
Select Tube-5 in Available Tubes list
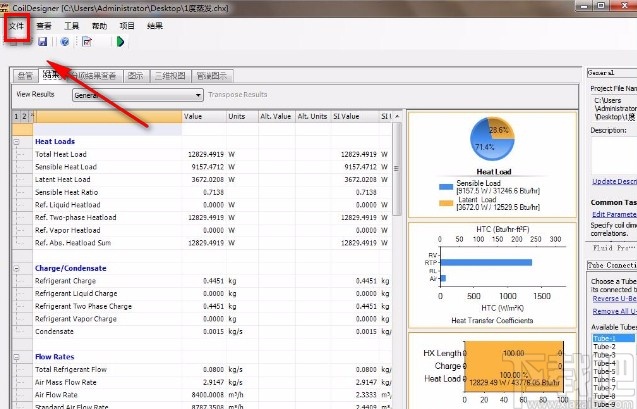[613, 372]
